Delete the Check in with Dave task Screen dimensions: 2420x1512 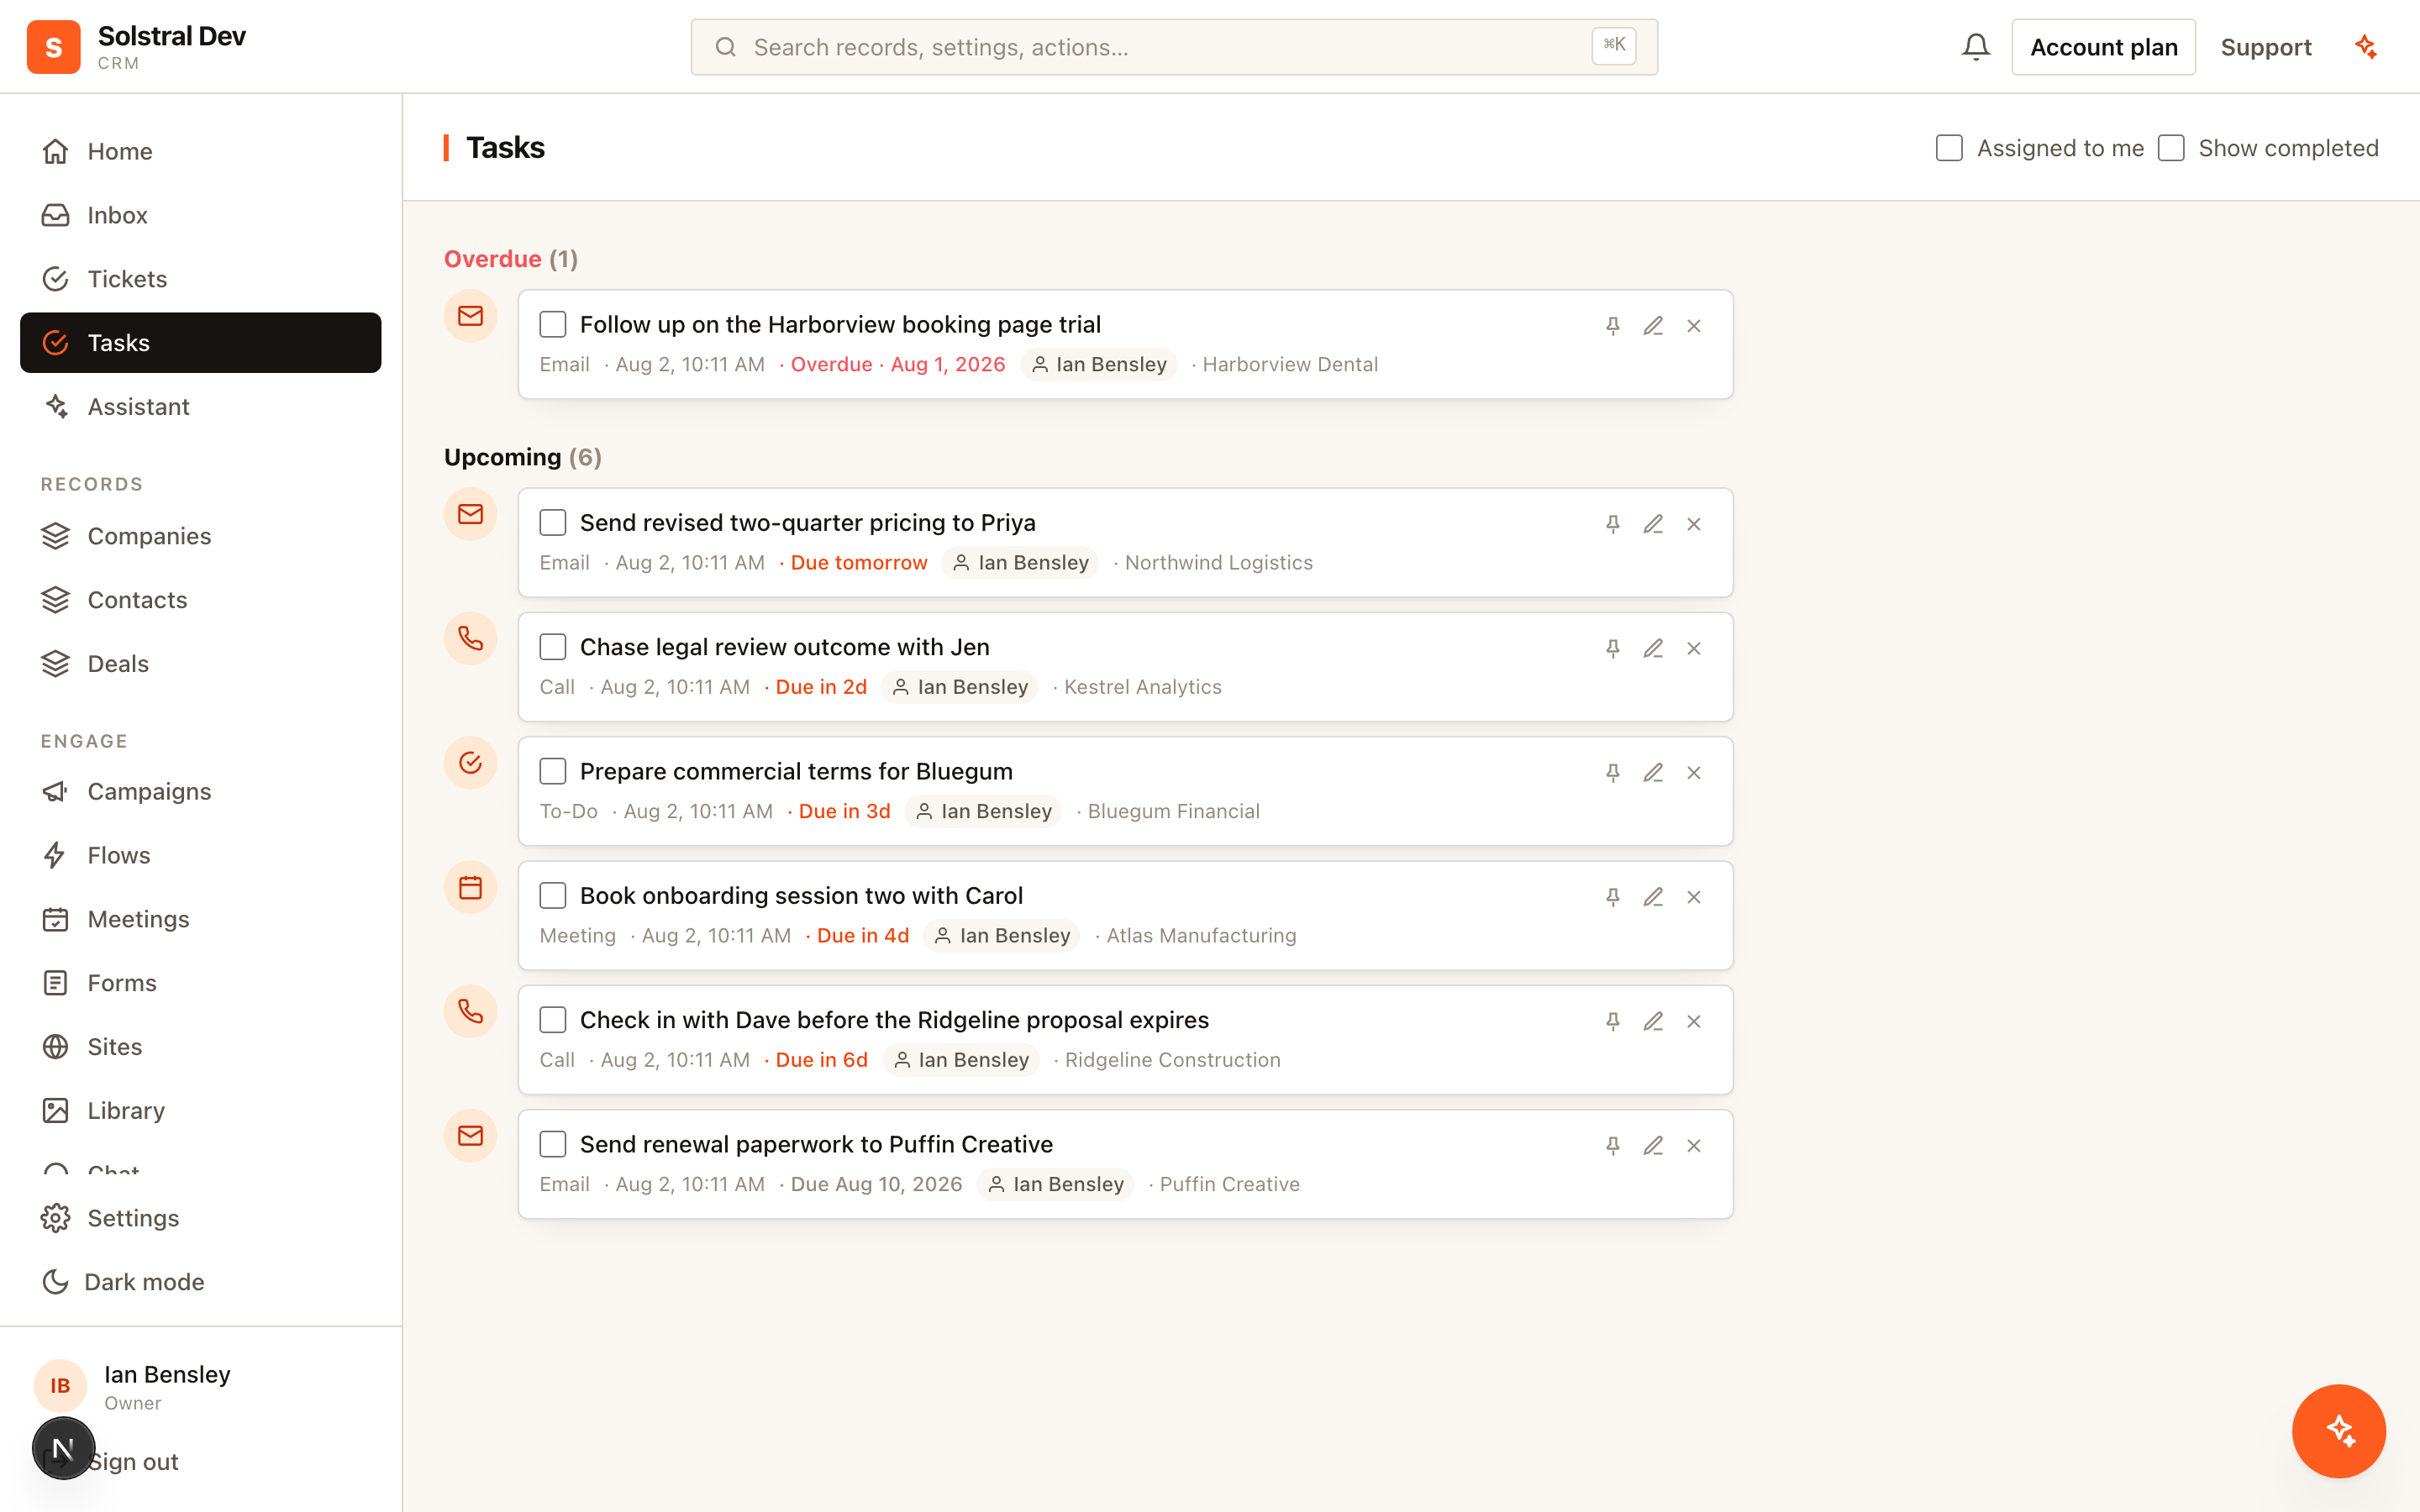(1694, 1021)
